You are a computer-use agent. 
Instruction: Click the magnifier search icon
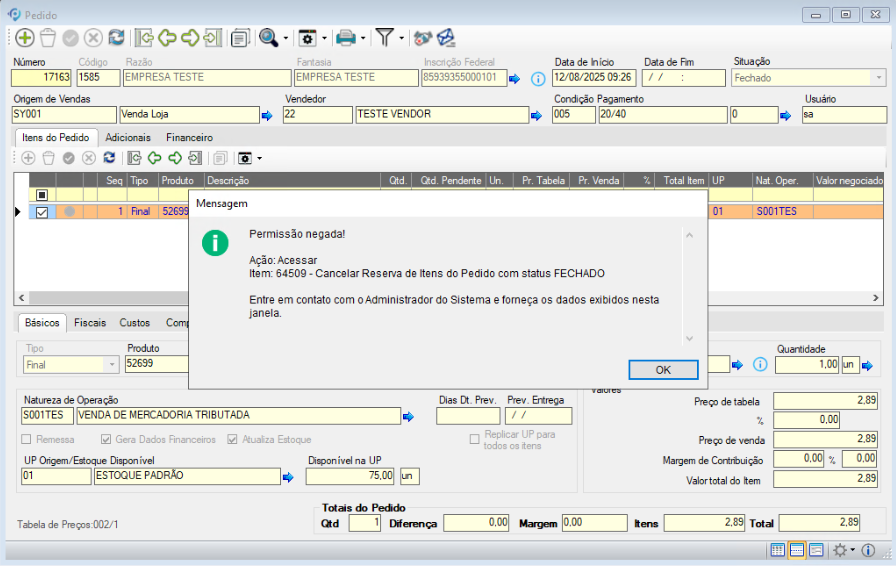tap(267, 38)
